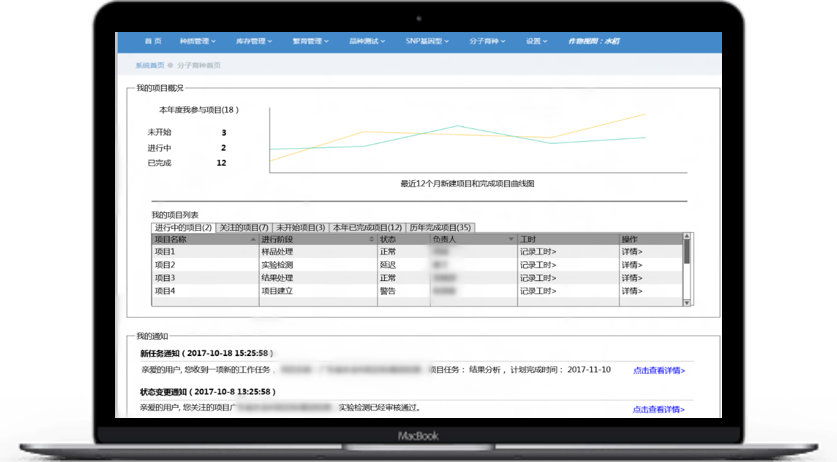Open 种质管理 dropdown menu
Screen dimensions: 837x462
(x=196, y=41)
